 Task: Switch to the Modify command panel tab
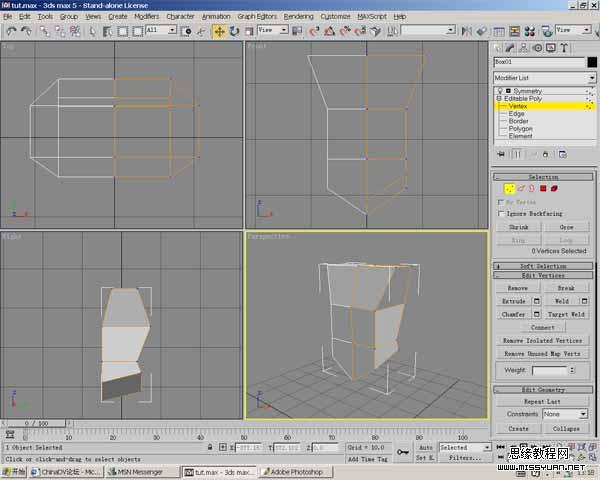(x=510, y=48)
